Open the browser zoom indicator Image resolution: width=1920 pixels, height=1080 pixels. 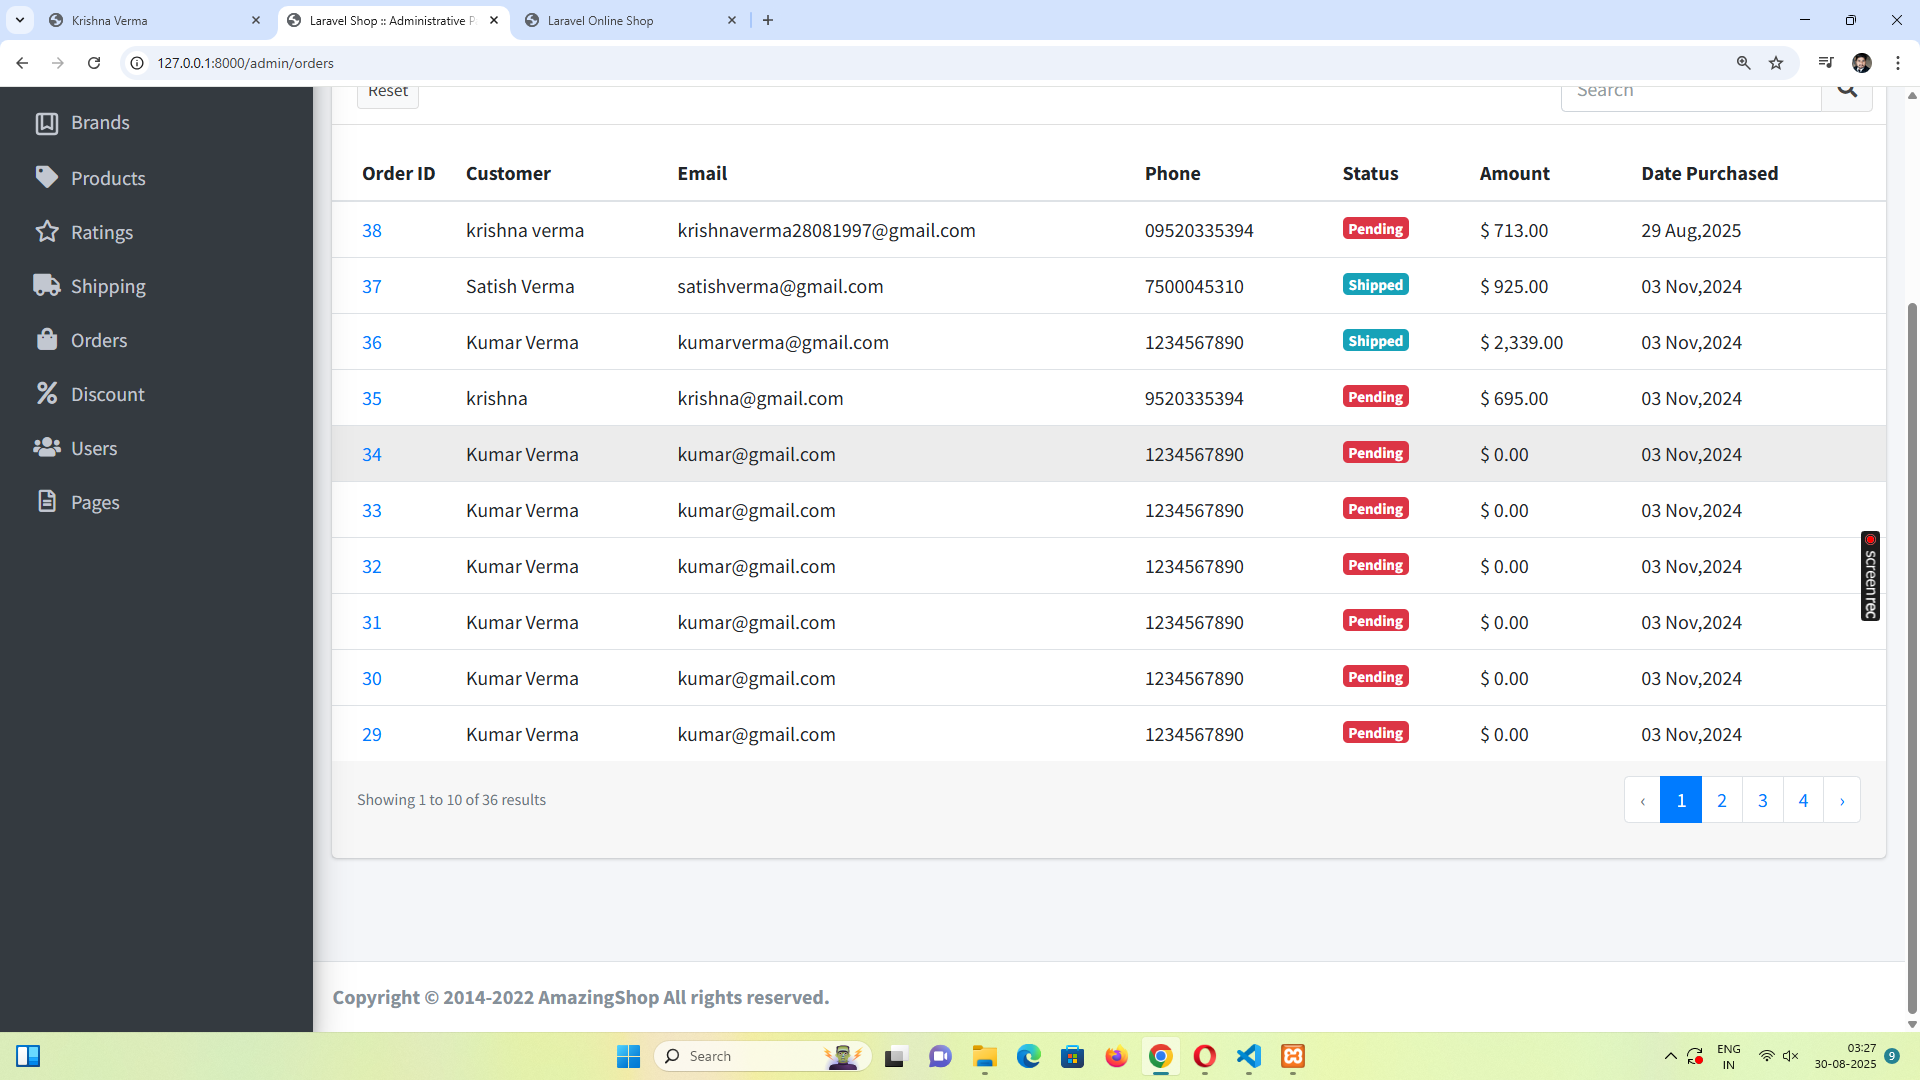point(1743,63)
